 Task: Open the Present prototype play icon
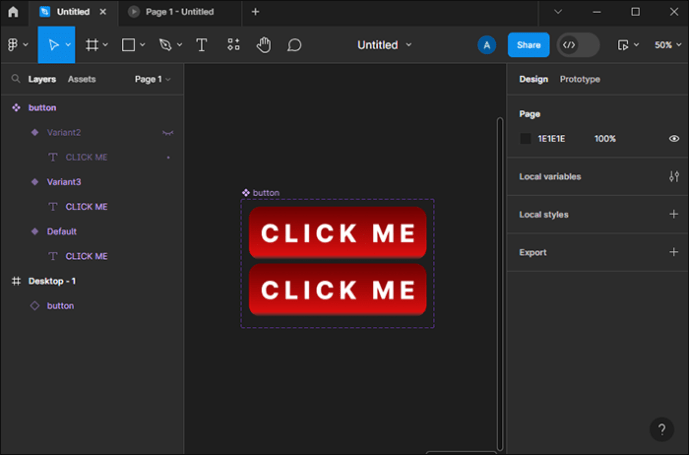(x=623, y=45)
